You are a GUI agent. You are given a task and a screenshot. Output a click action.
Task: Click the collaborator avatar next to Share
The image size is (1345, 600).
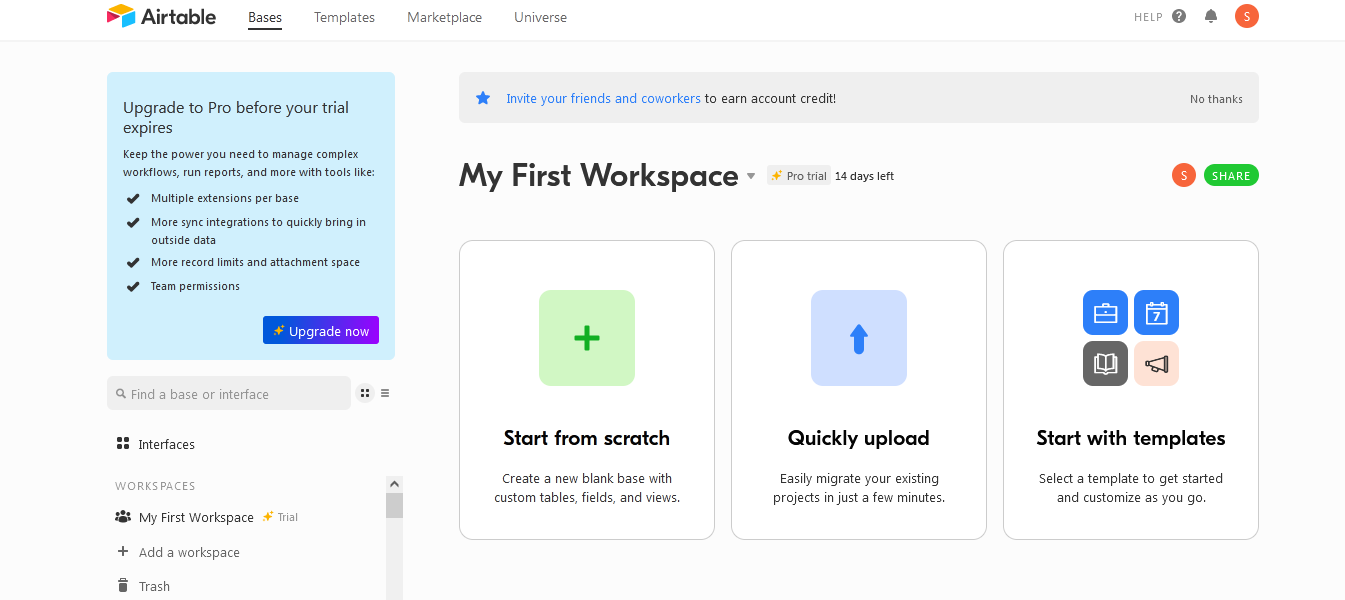click(x=1184, y=175)
